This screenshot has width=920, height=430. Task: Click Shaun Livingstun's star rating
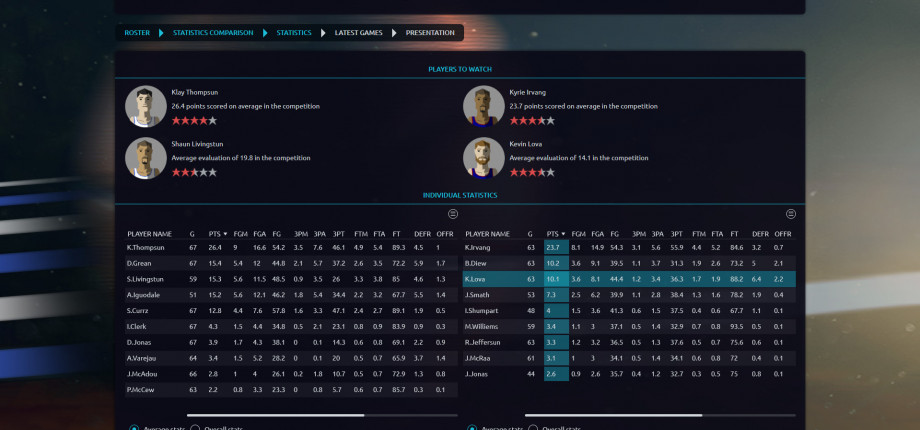pos(194,172)
